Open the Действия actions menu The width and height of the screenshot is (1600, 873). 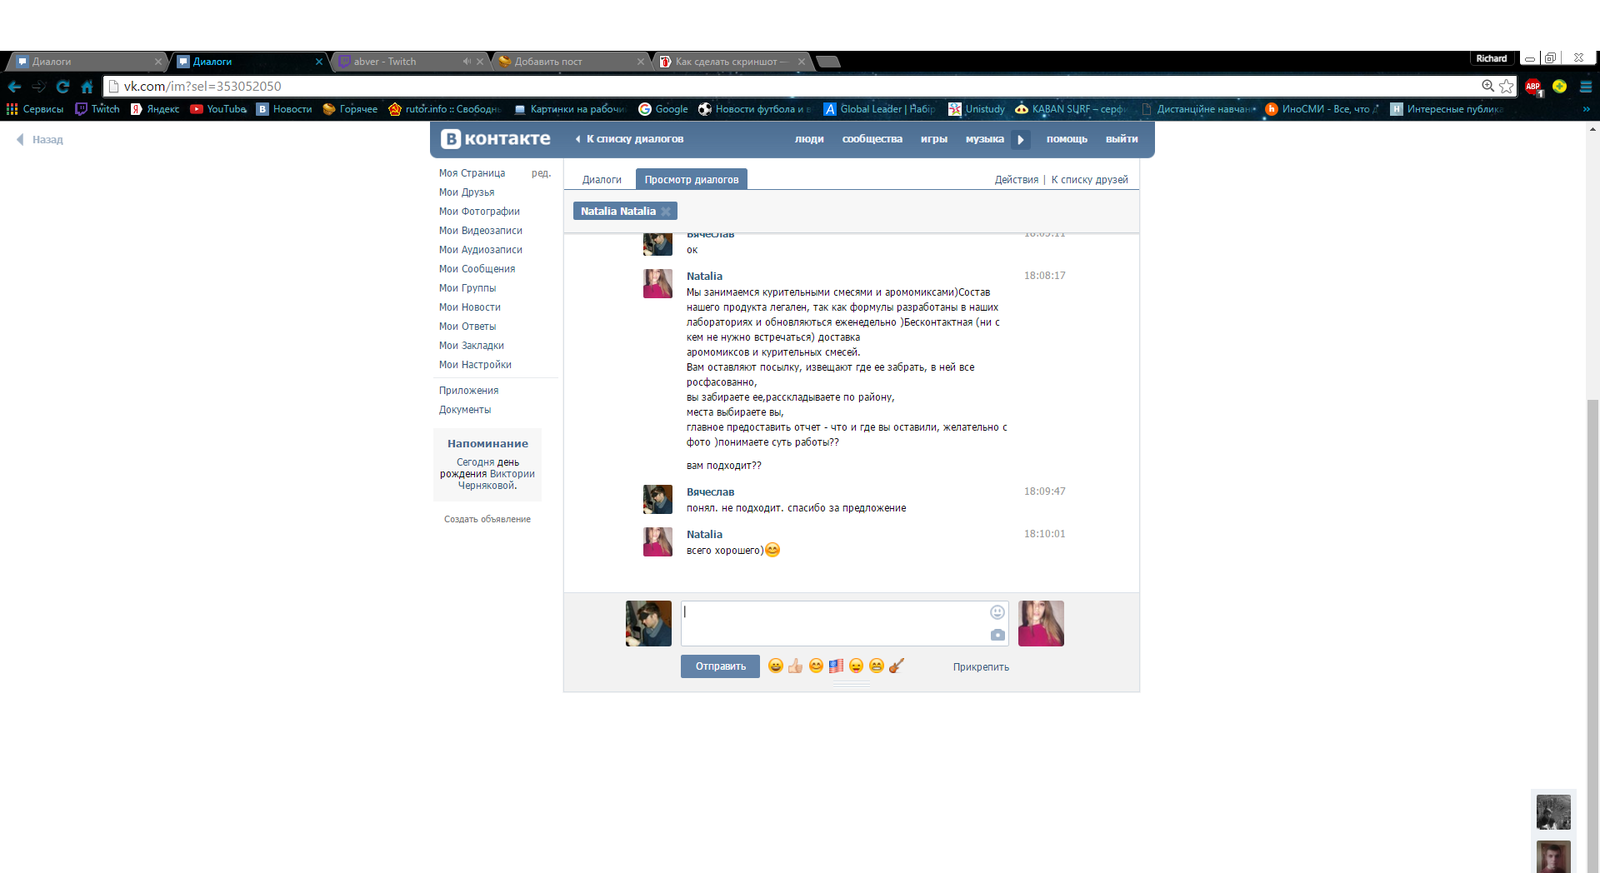1016,180
